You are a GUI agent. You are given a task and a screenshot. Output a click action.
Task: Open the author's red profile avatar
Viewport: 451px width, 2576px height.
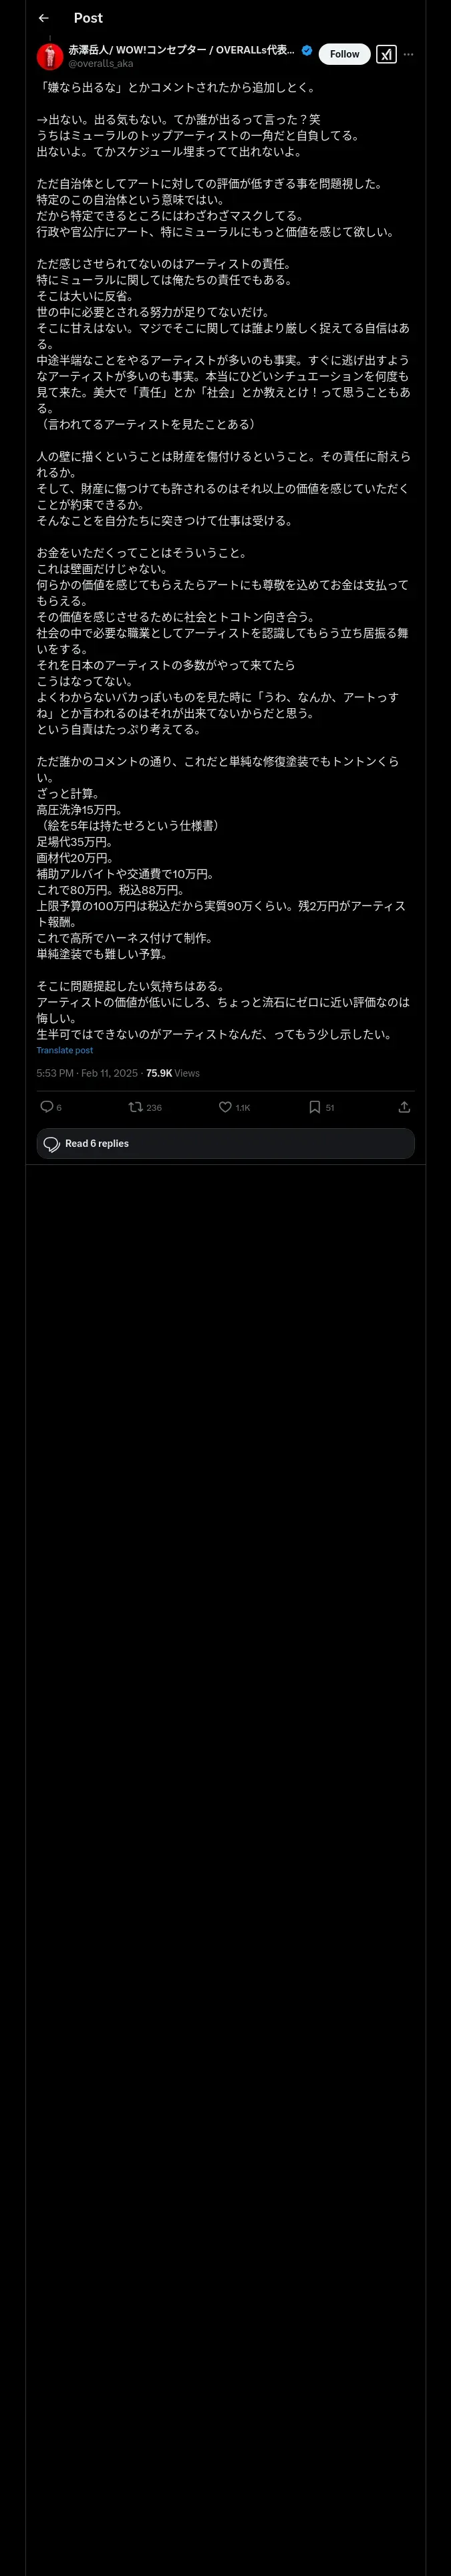pyautogui.click(x=50, y=56)
